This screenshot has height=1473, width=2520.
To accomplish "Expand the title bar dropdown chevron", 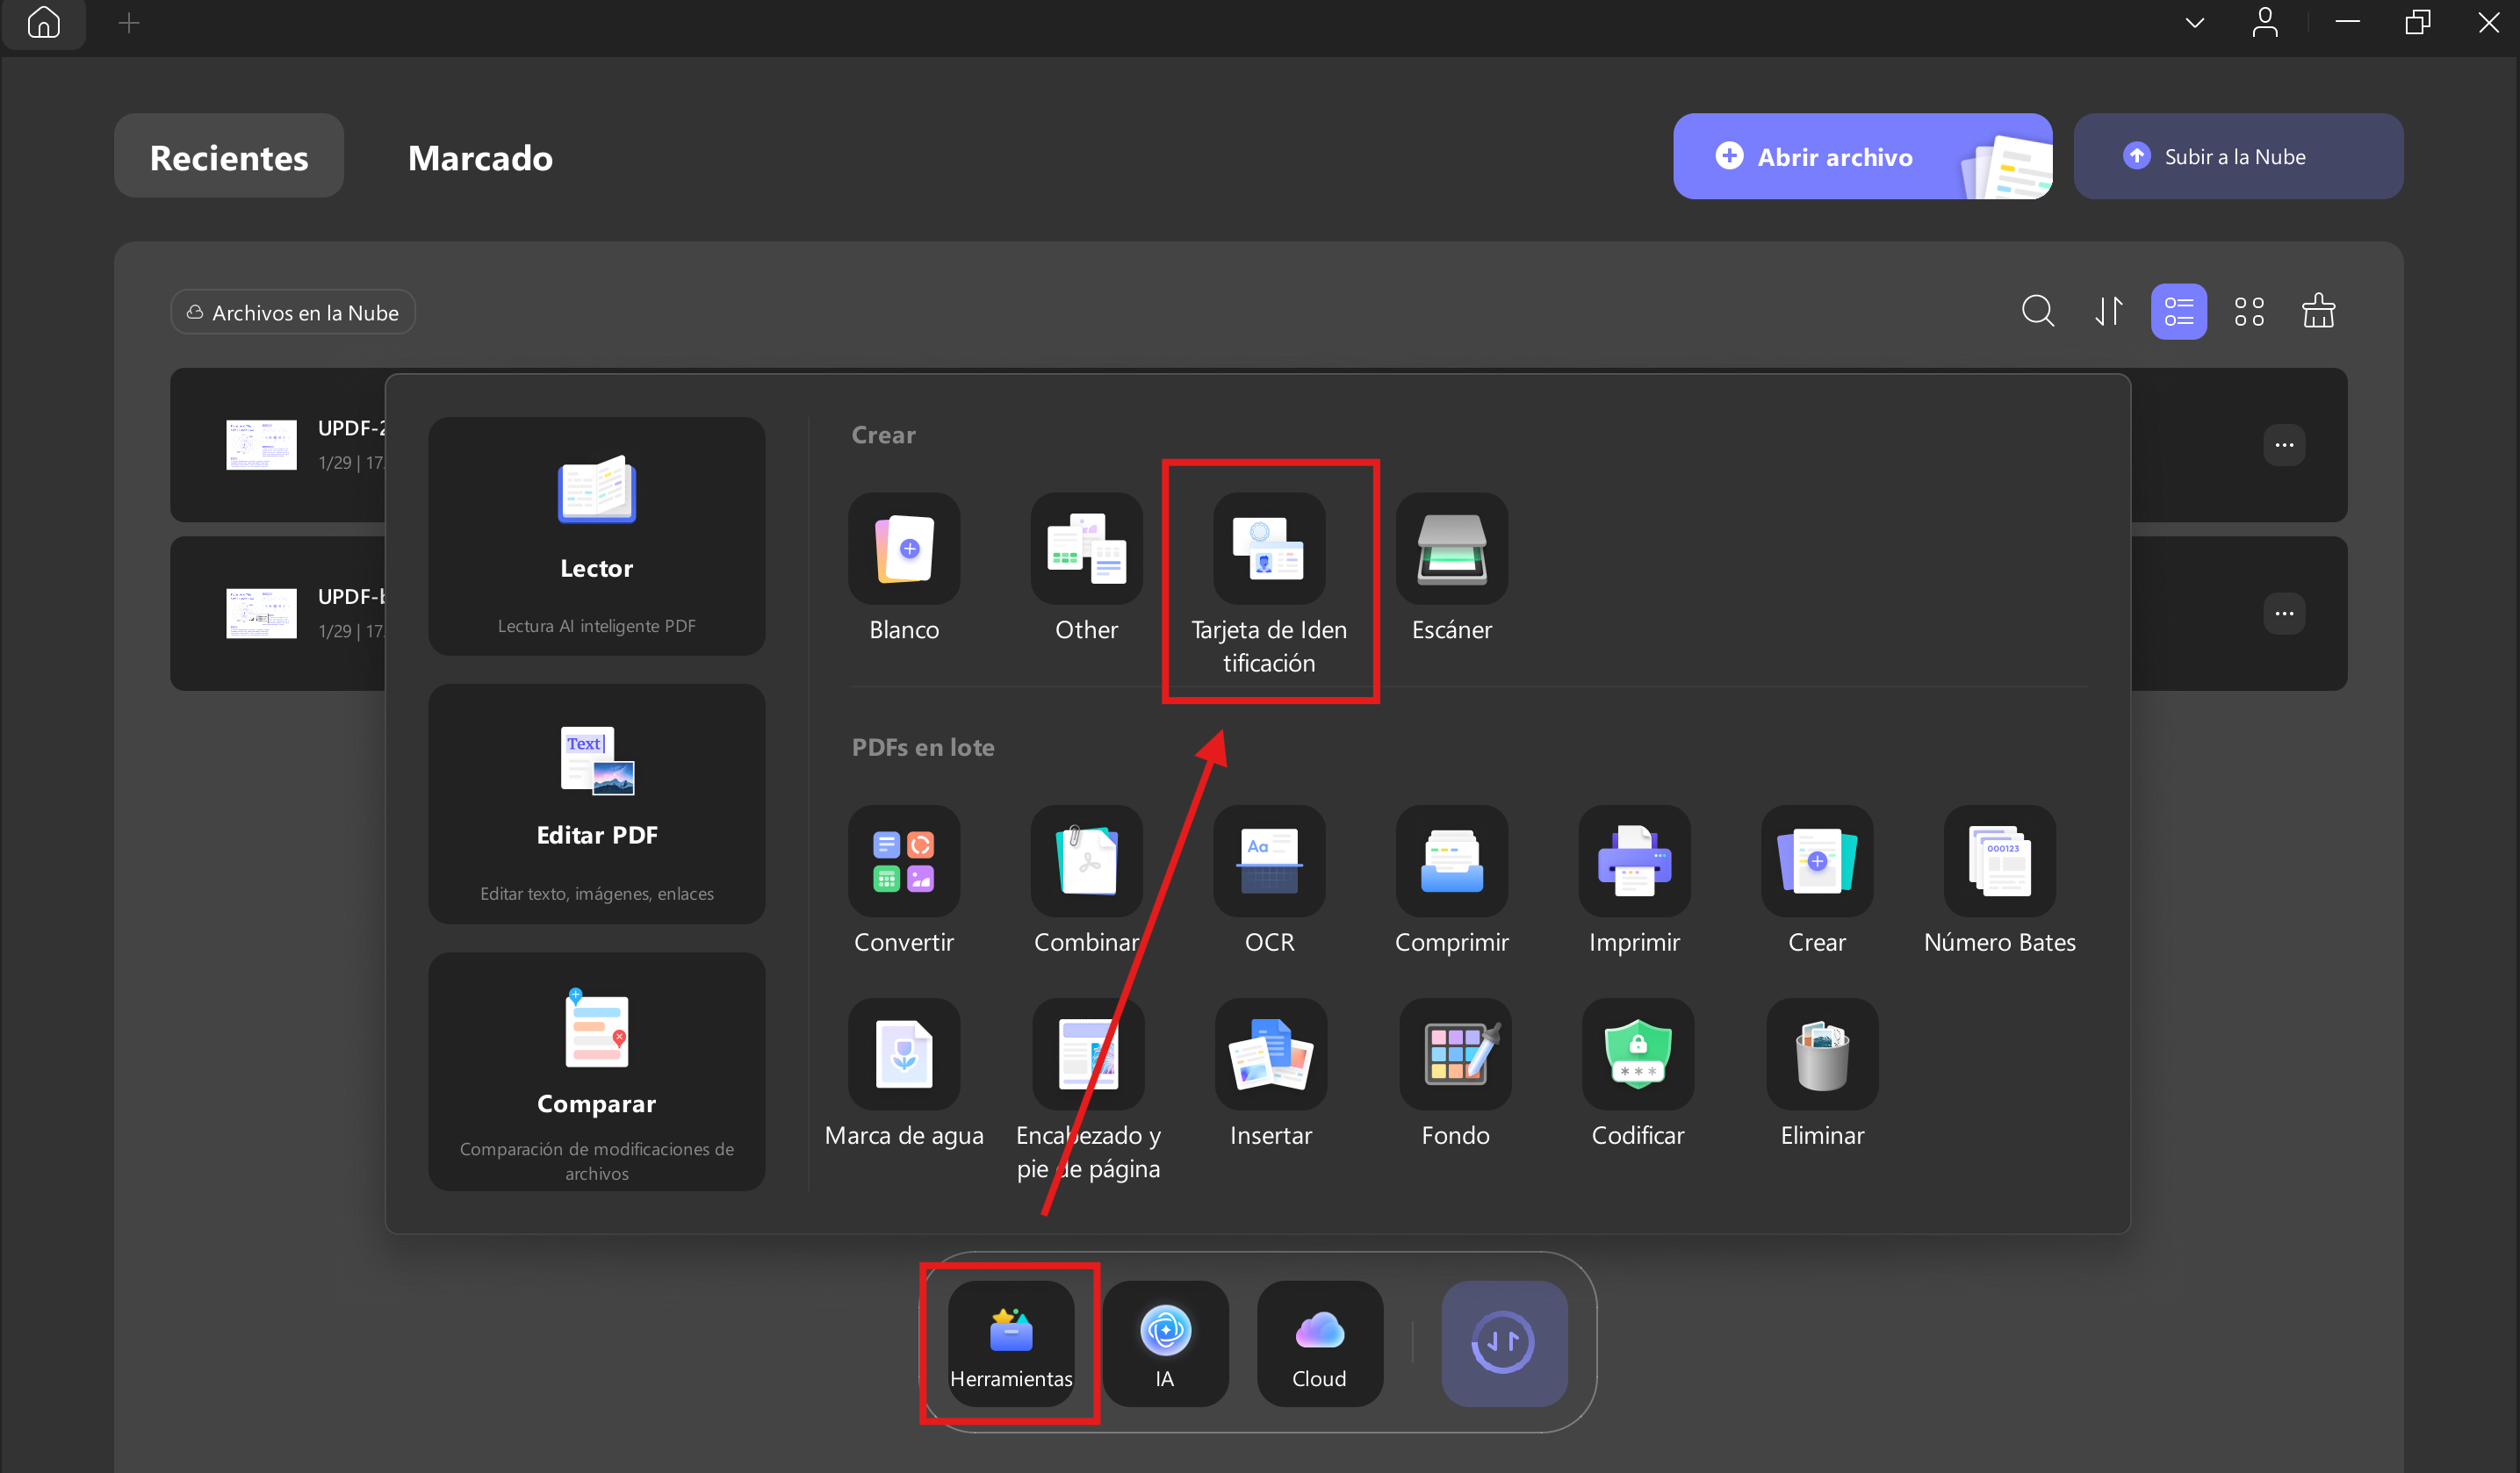I will [2194, 23].
